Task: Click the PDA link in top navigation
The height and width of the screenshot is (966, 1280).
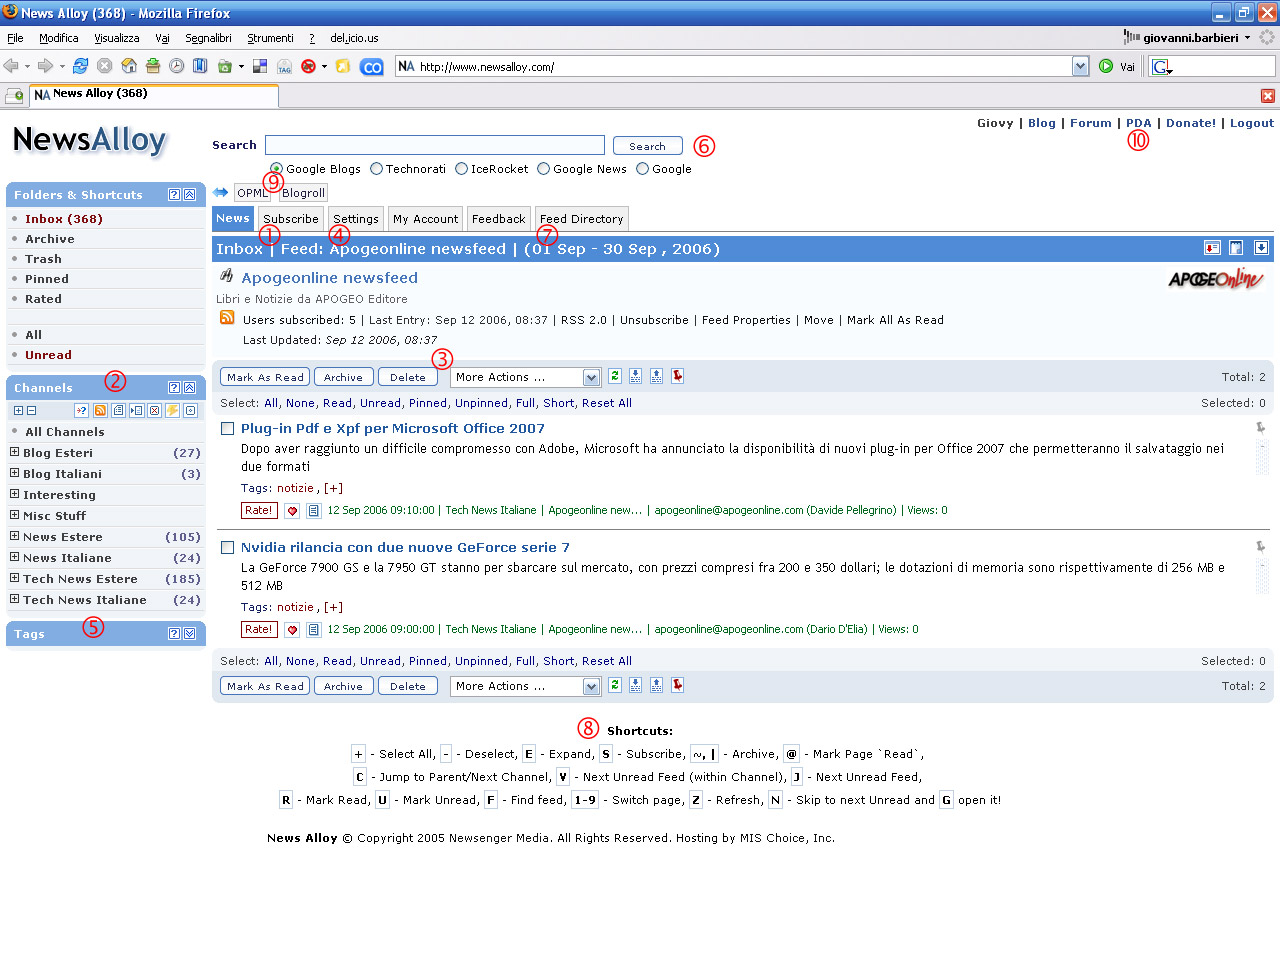Action: click(x=1139, y=123)
